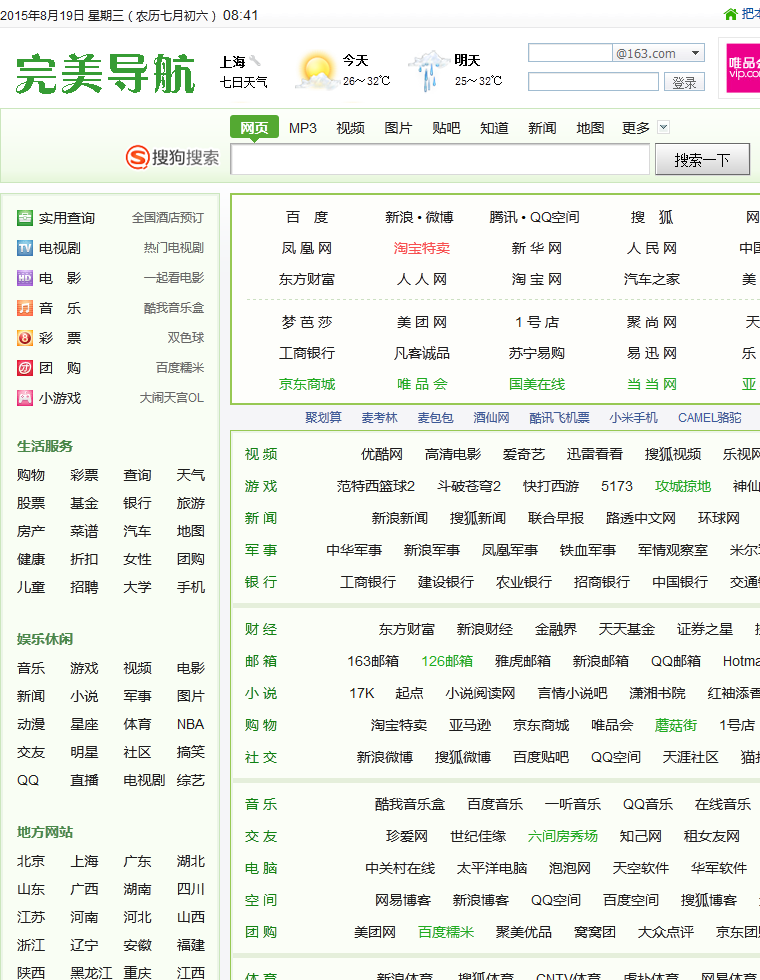Click the Sogou search logo

click(x=172, y=158)
